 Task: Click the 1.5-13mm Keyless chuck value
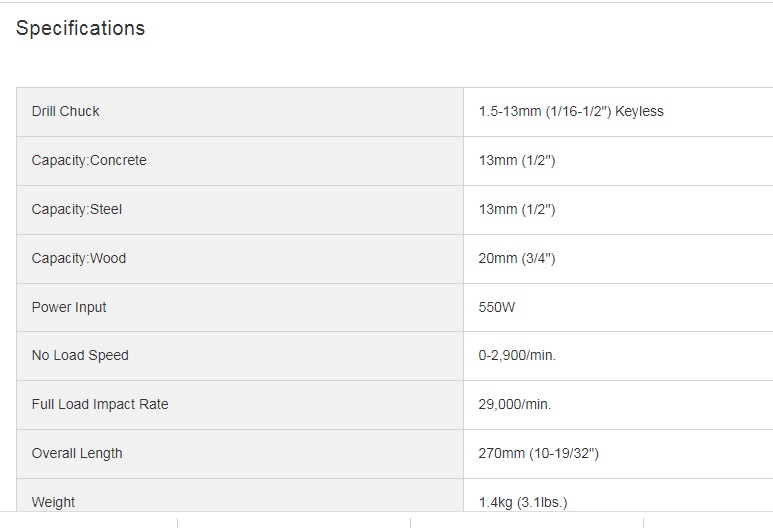pos(571,111)
